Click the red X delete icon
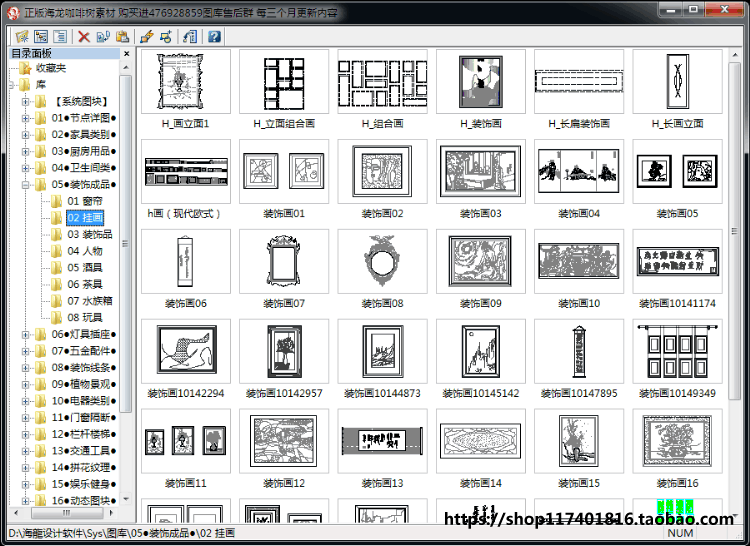750x546 pixels. point(84,36)
